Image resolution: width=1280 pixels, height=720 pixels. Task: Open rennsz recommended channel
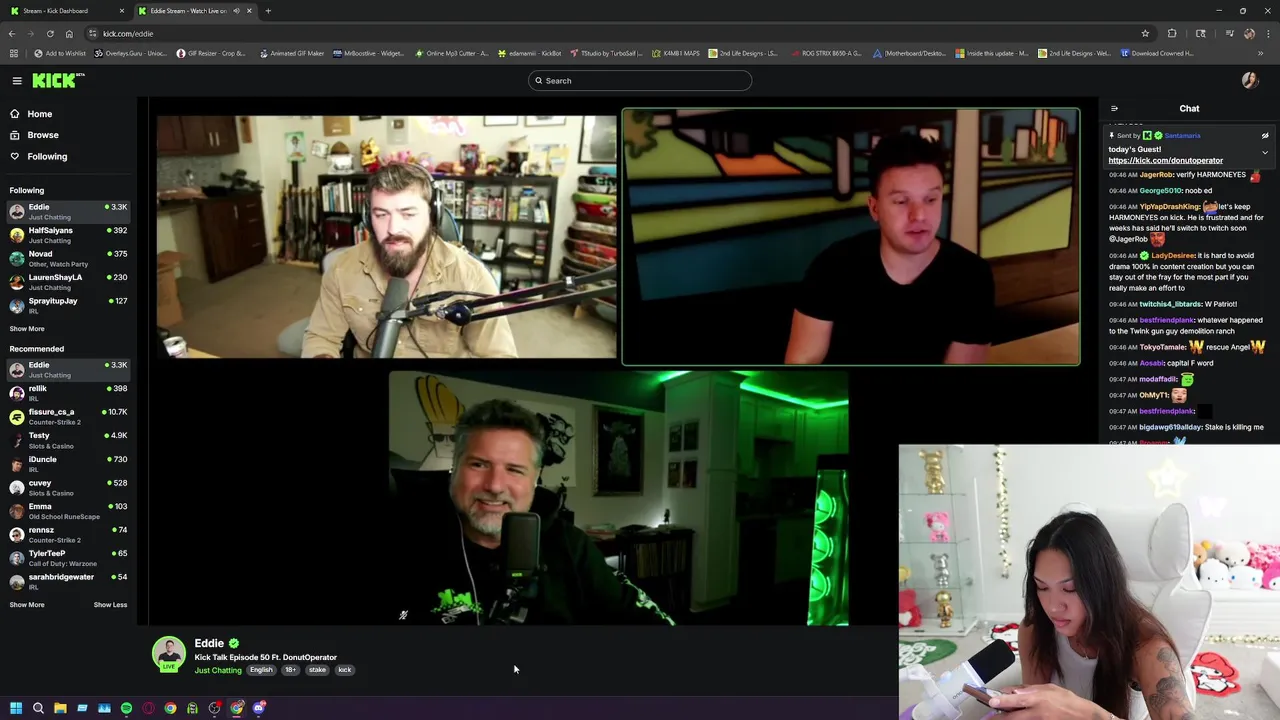coord(68,534)
